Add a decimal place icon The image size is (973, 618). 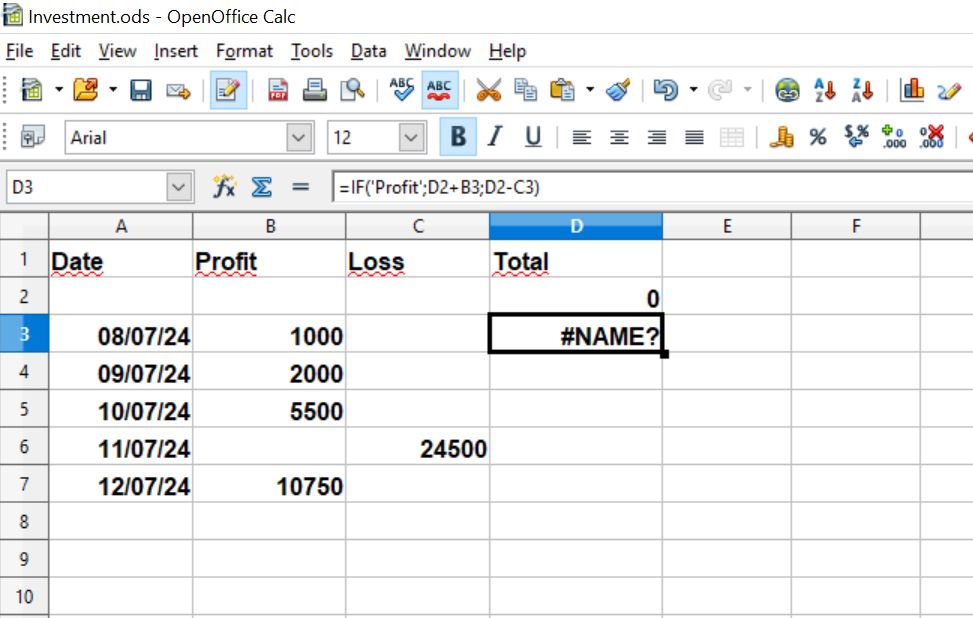[894, 137]
